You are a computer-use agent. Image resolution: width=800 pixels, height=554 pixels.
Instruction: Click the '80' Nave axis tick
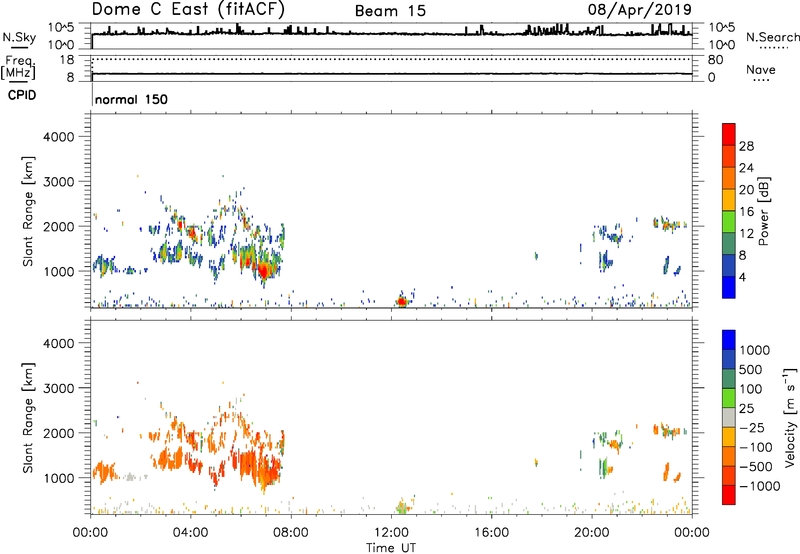(x=715, y=60)
